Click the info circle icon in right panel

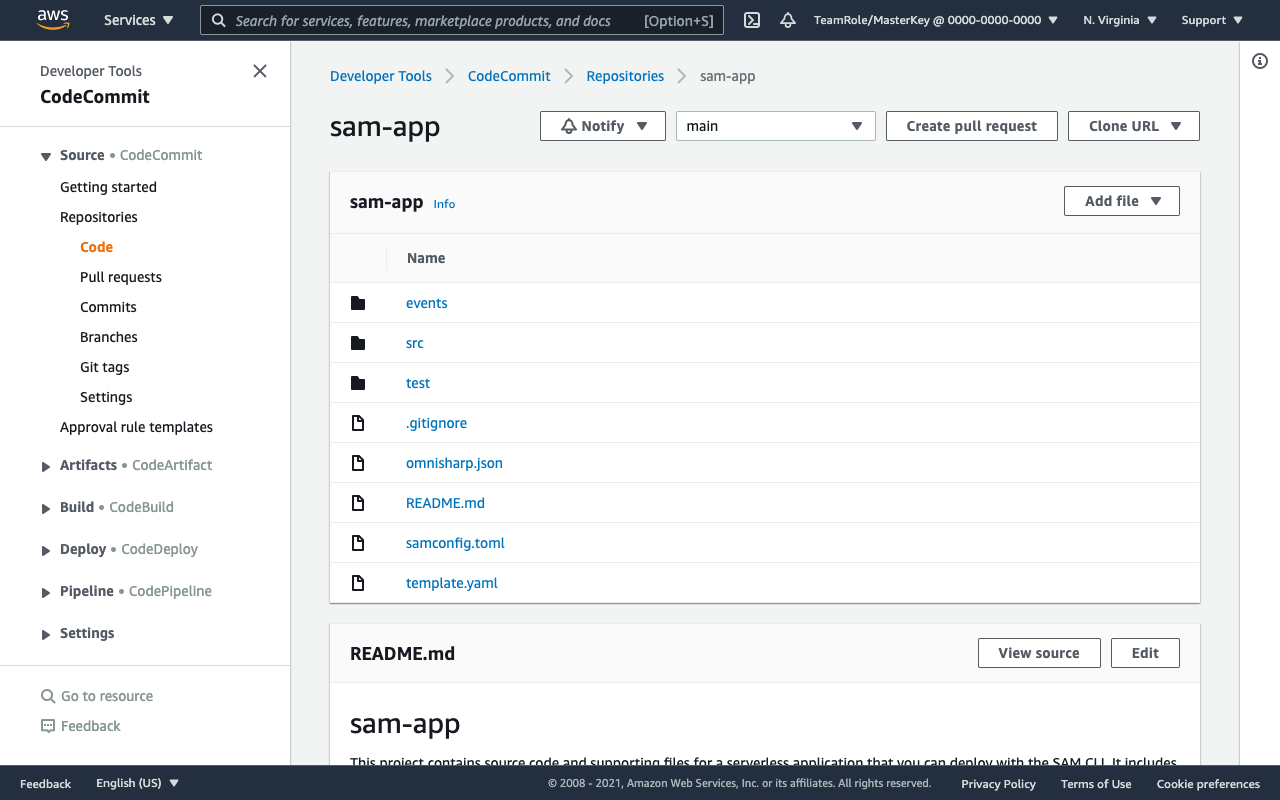tap(1260, 61)
